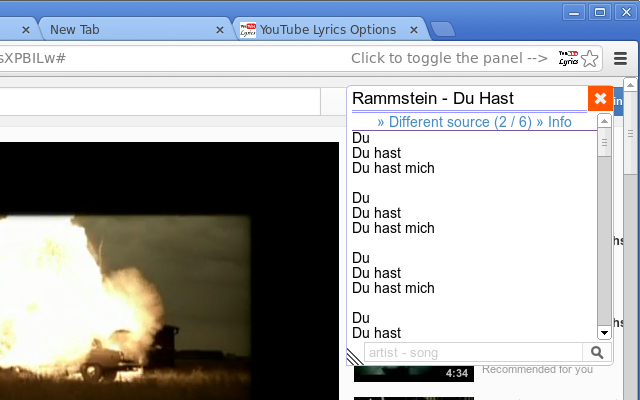The image size is (640, 400).
Task: Maximize the Chrome window
Action: coord(600,12)
